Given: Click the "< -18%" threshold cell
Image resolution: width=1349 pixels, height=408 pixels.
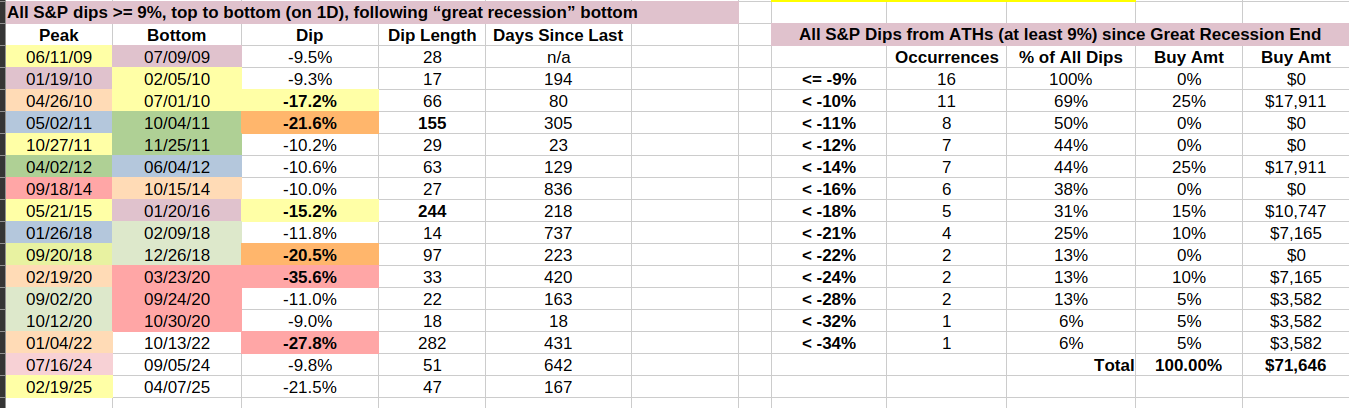Looking at the screenshot, I should [x=829, y=211].
